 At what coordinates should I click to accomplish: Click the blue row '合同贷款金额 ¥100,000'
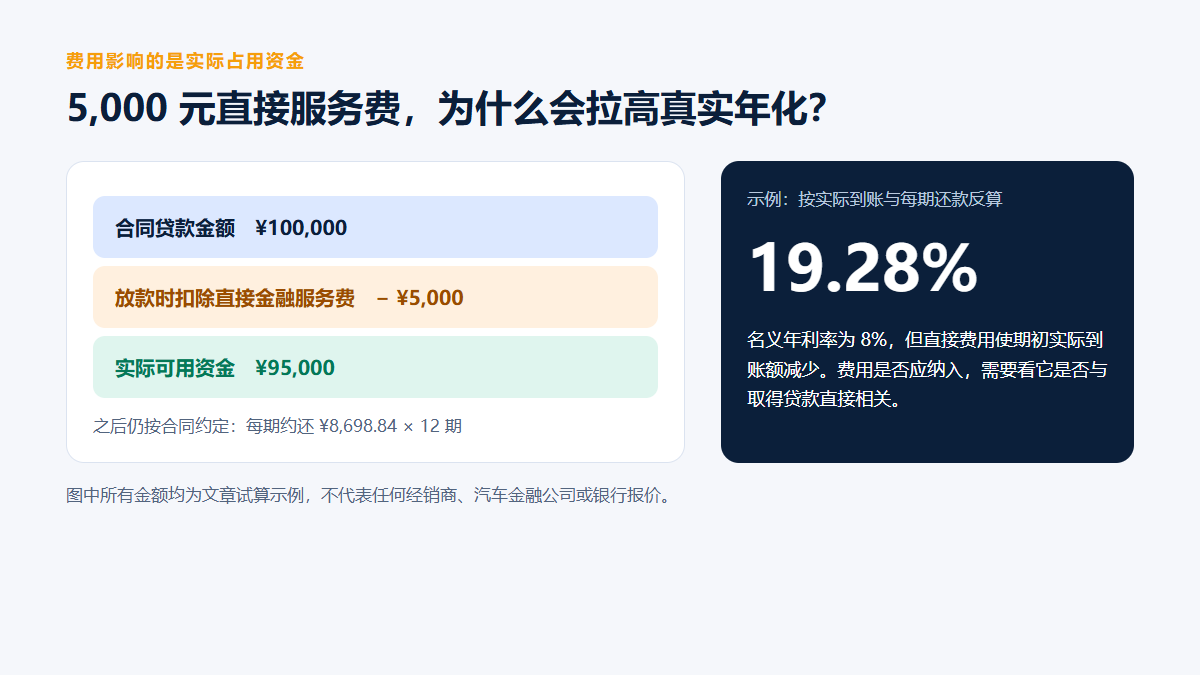click(x=375, y=227)
